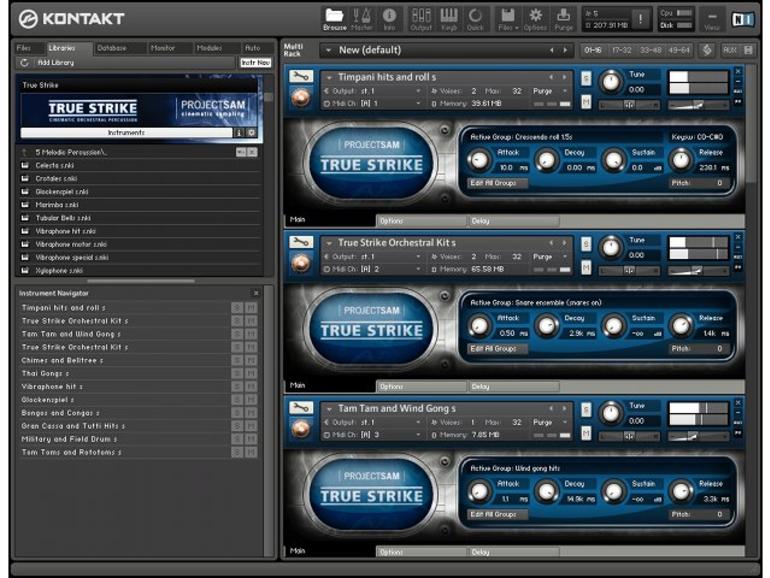Image resolution: width=770 pixels, height=578 pixels.
Task: Toggle solo for Bongos and Congas in Navigator
Action: (x=237, y=413)
